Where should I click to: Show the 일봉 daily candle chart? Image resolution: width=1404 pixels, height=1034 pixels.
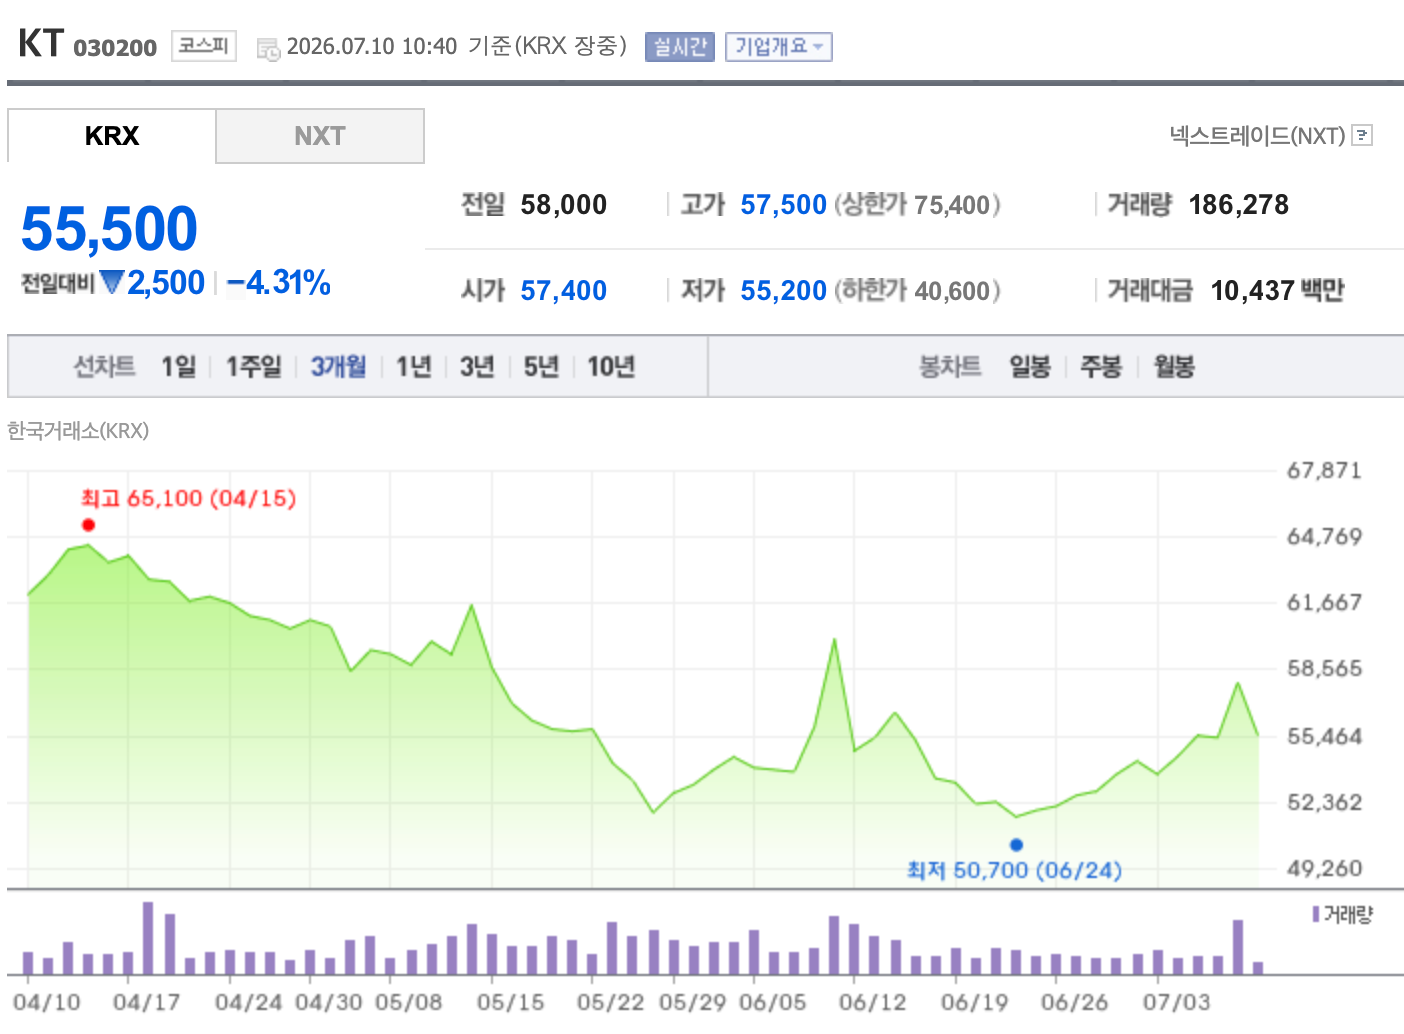pyautogui.click(x=1030, y=367)
